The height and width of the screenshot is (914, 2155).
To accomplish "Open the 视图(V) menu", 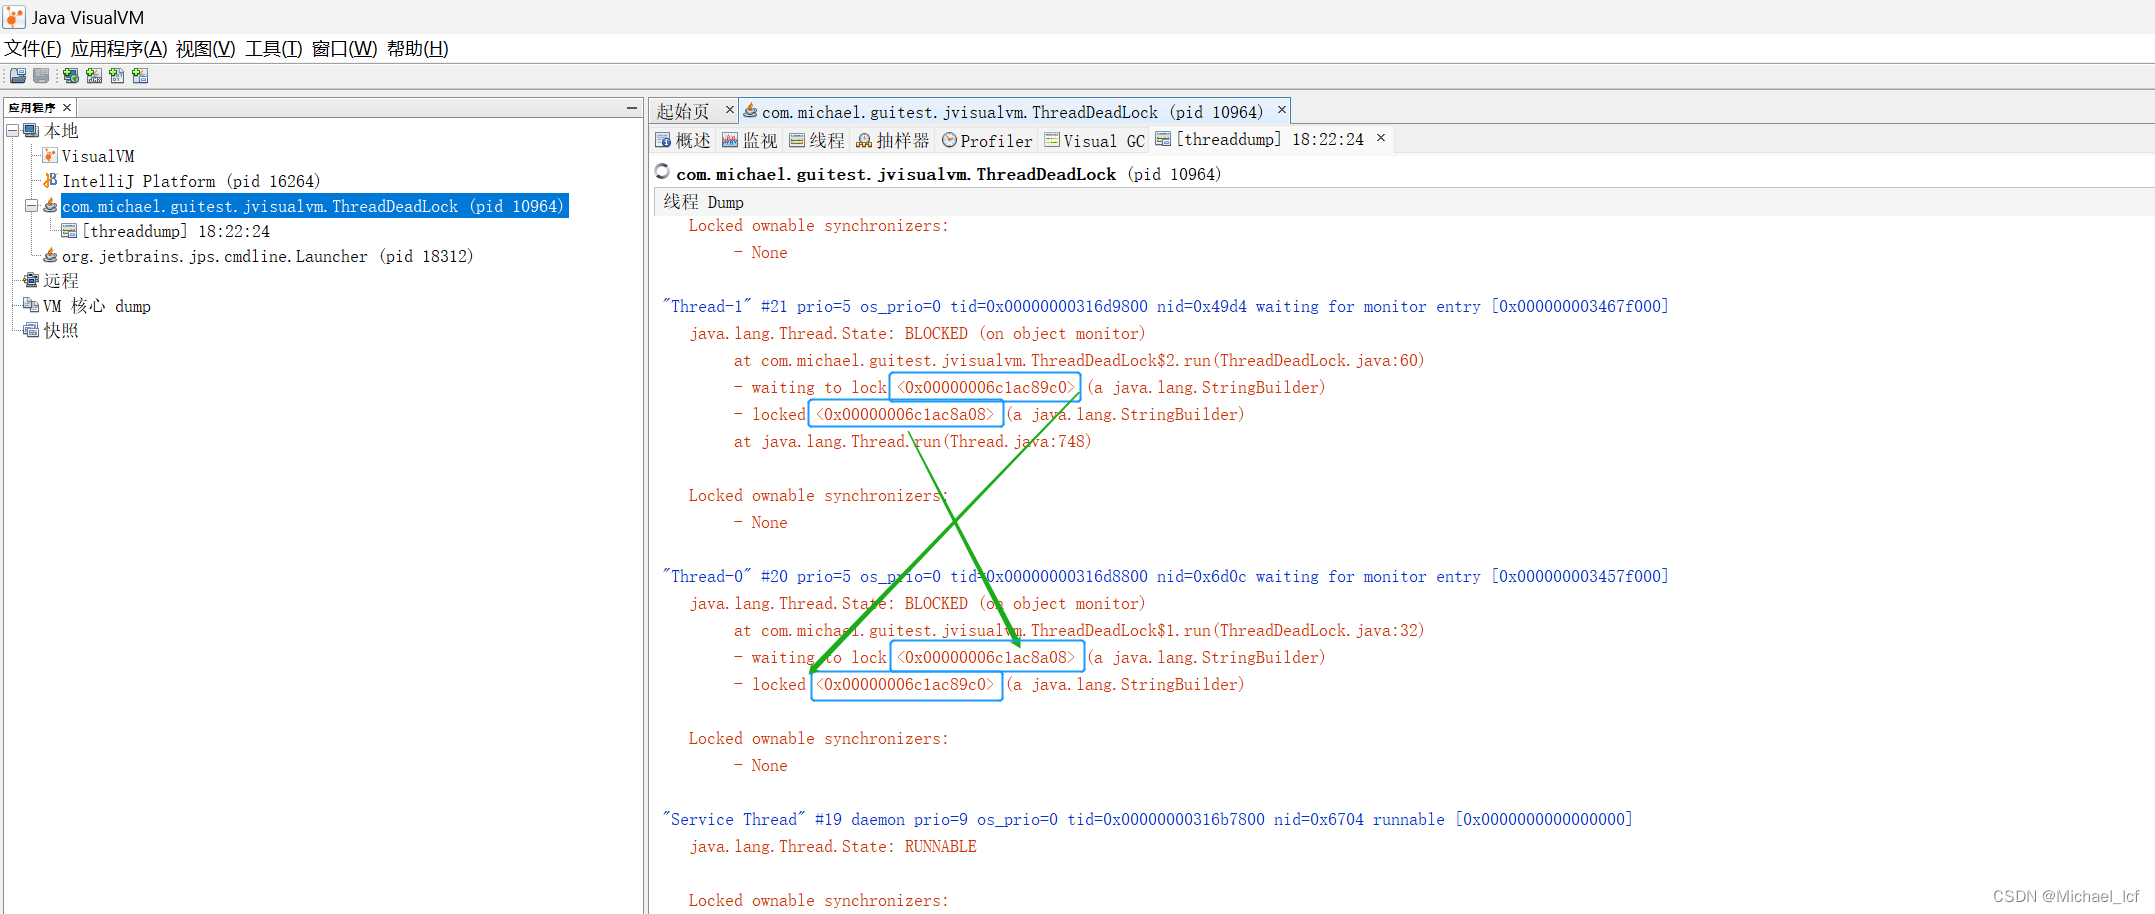I will click(x=205, y=49).
